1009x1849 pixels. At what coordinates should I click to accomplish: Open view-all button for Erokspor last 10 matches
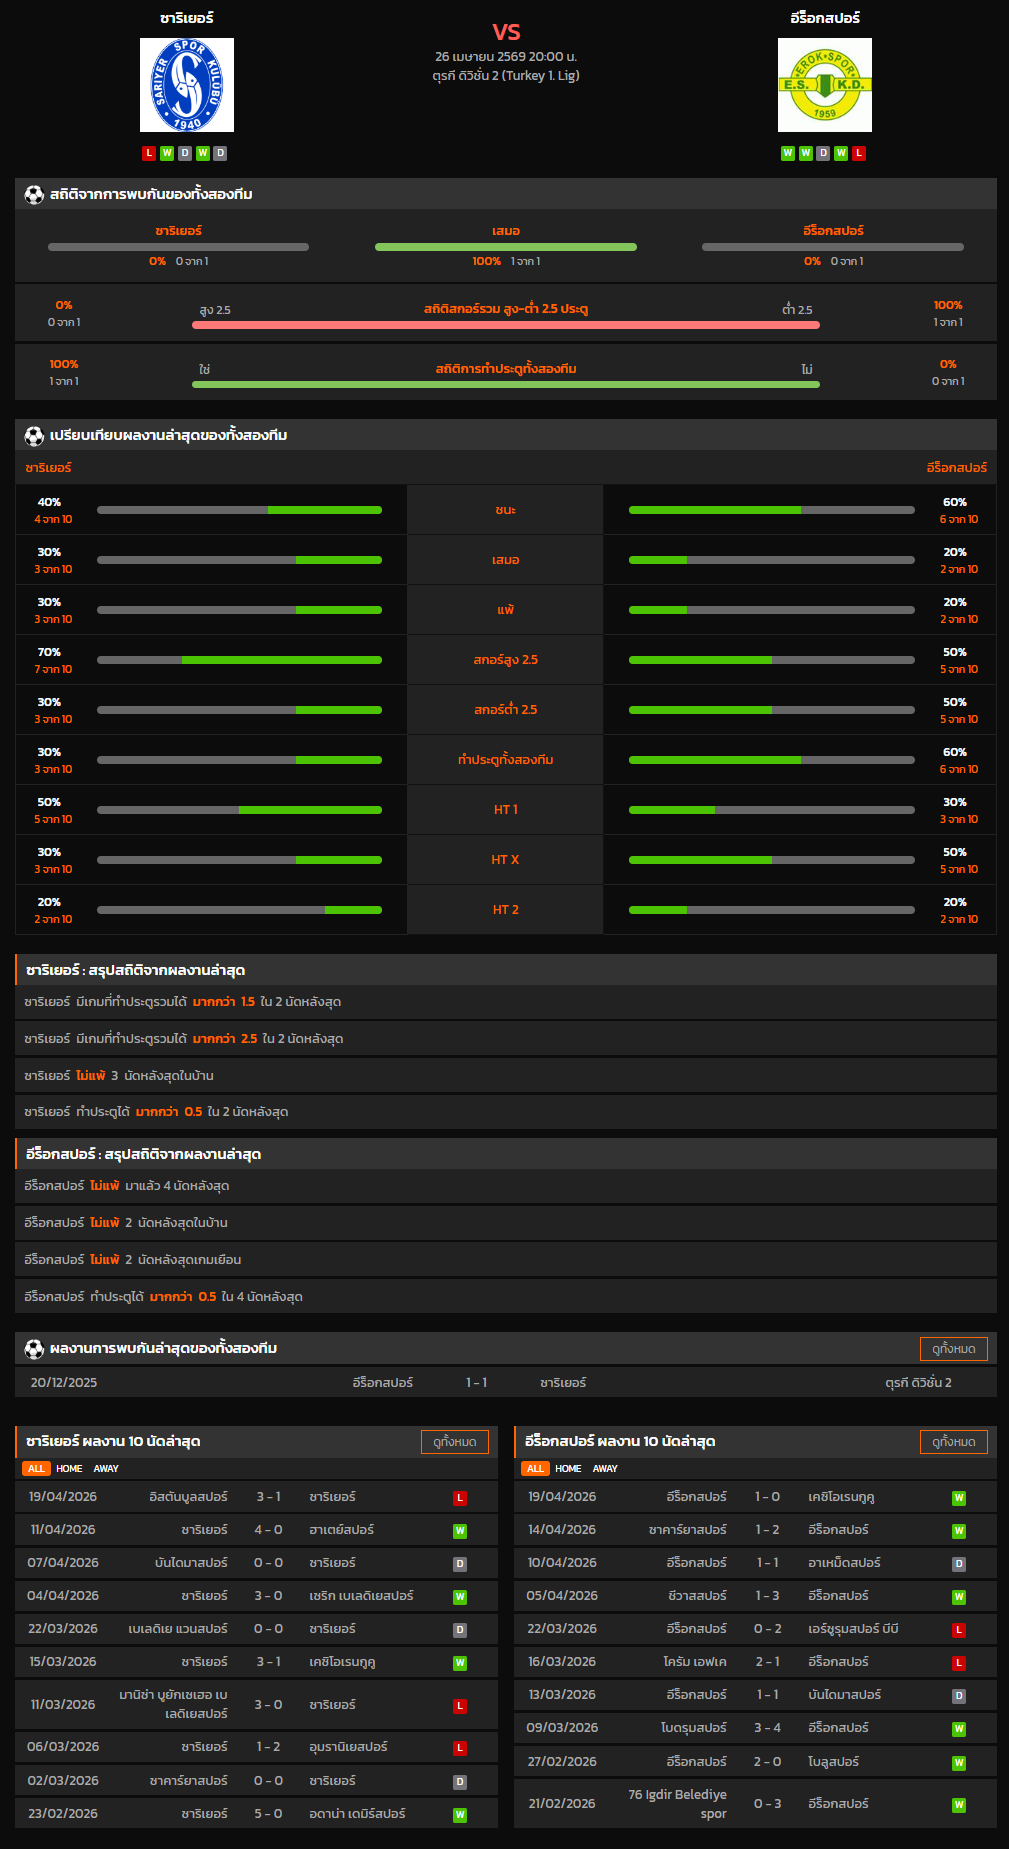(953, 1442)
